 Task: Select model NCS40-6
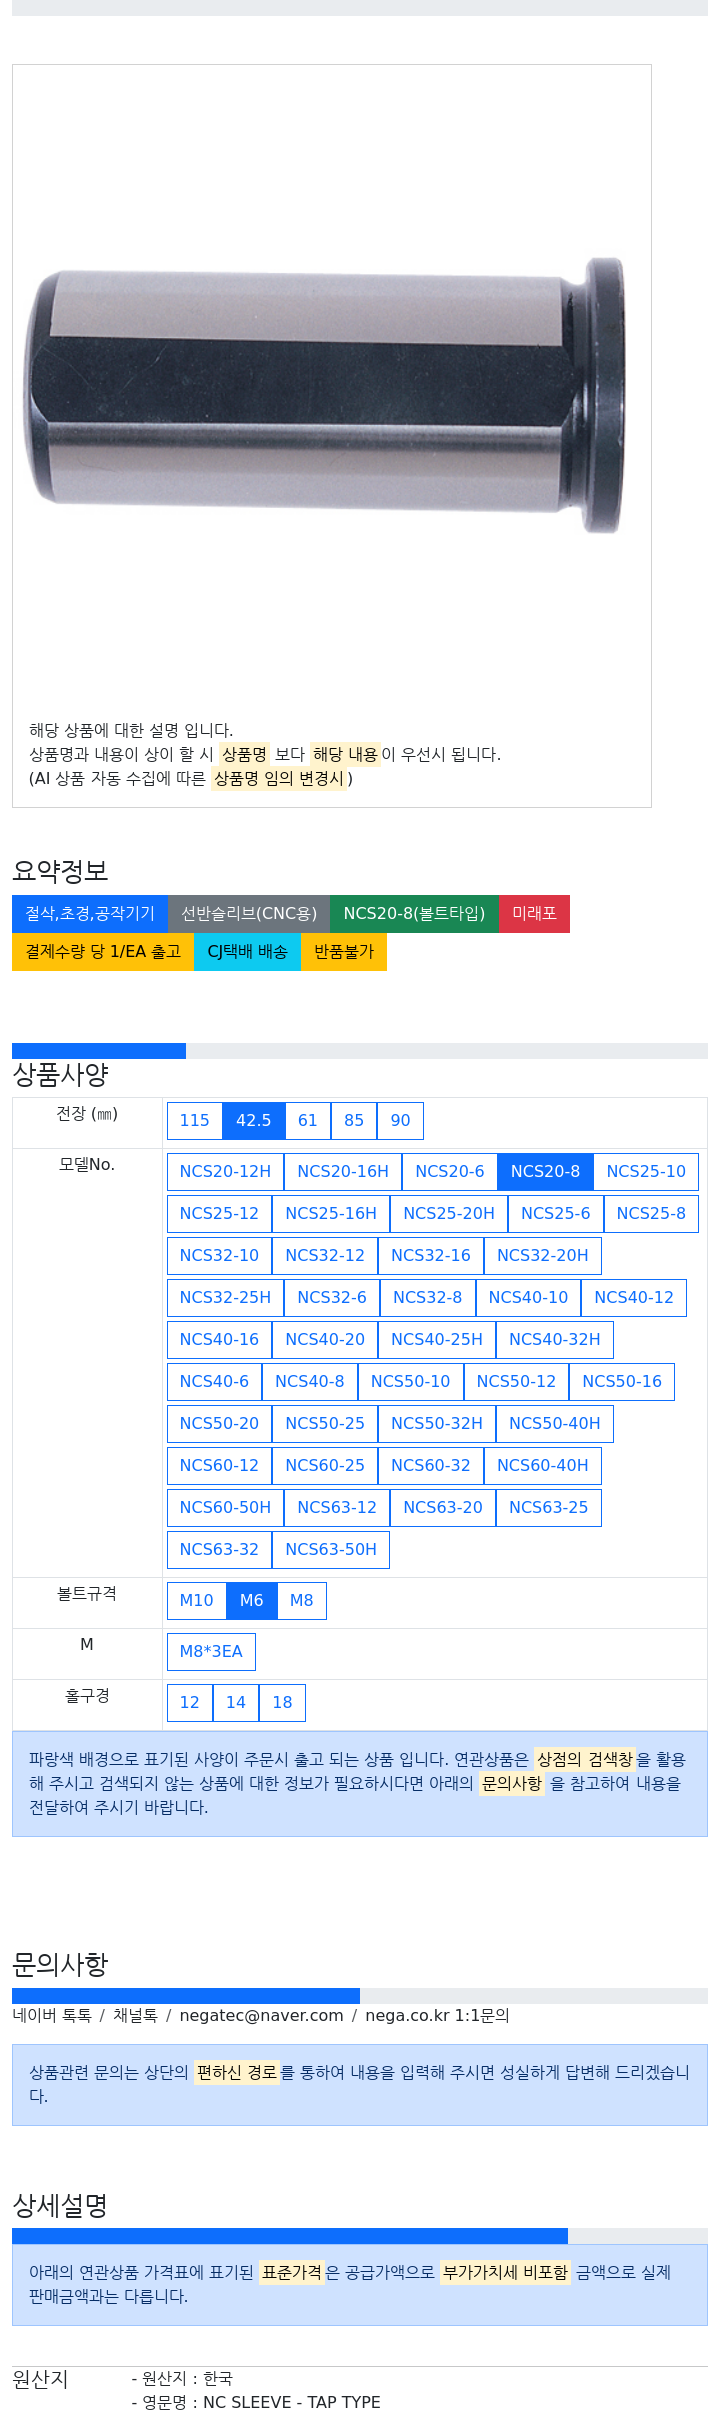tap(214, 1382)
